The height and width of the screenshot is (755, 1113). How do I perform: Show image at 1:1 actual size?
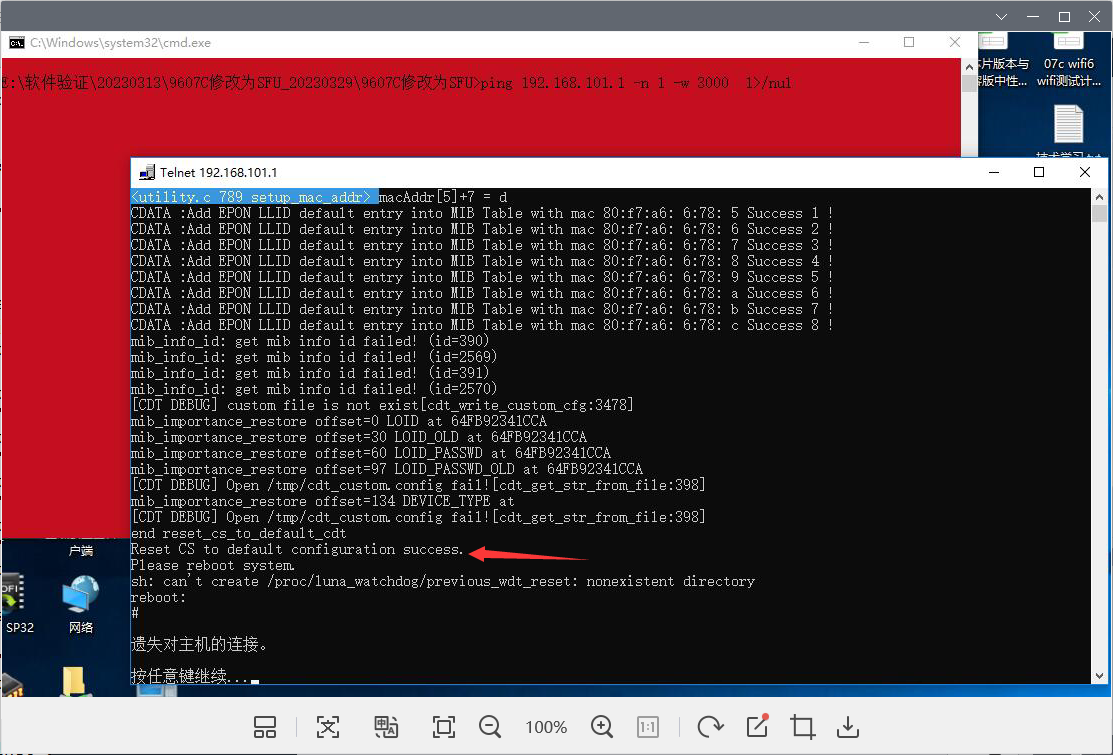(x=648, y=727)
